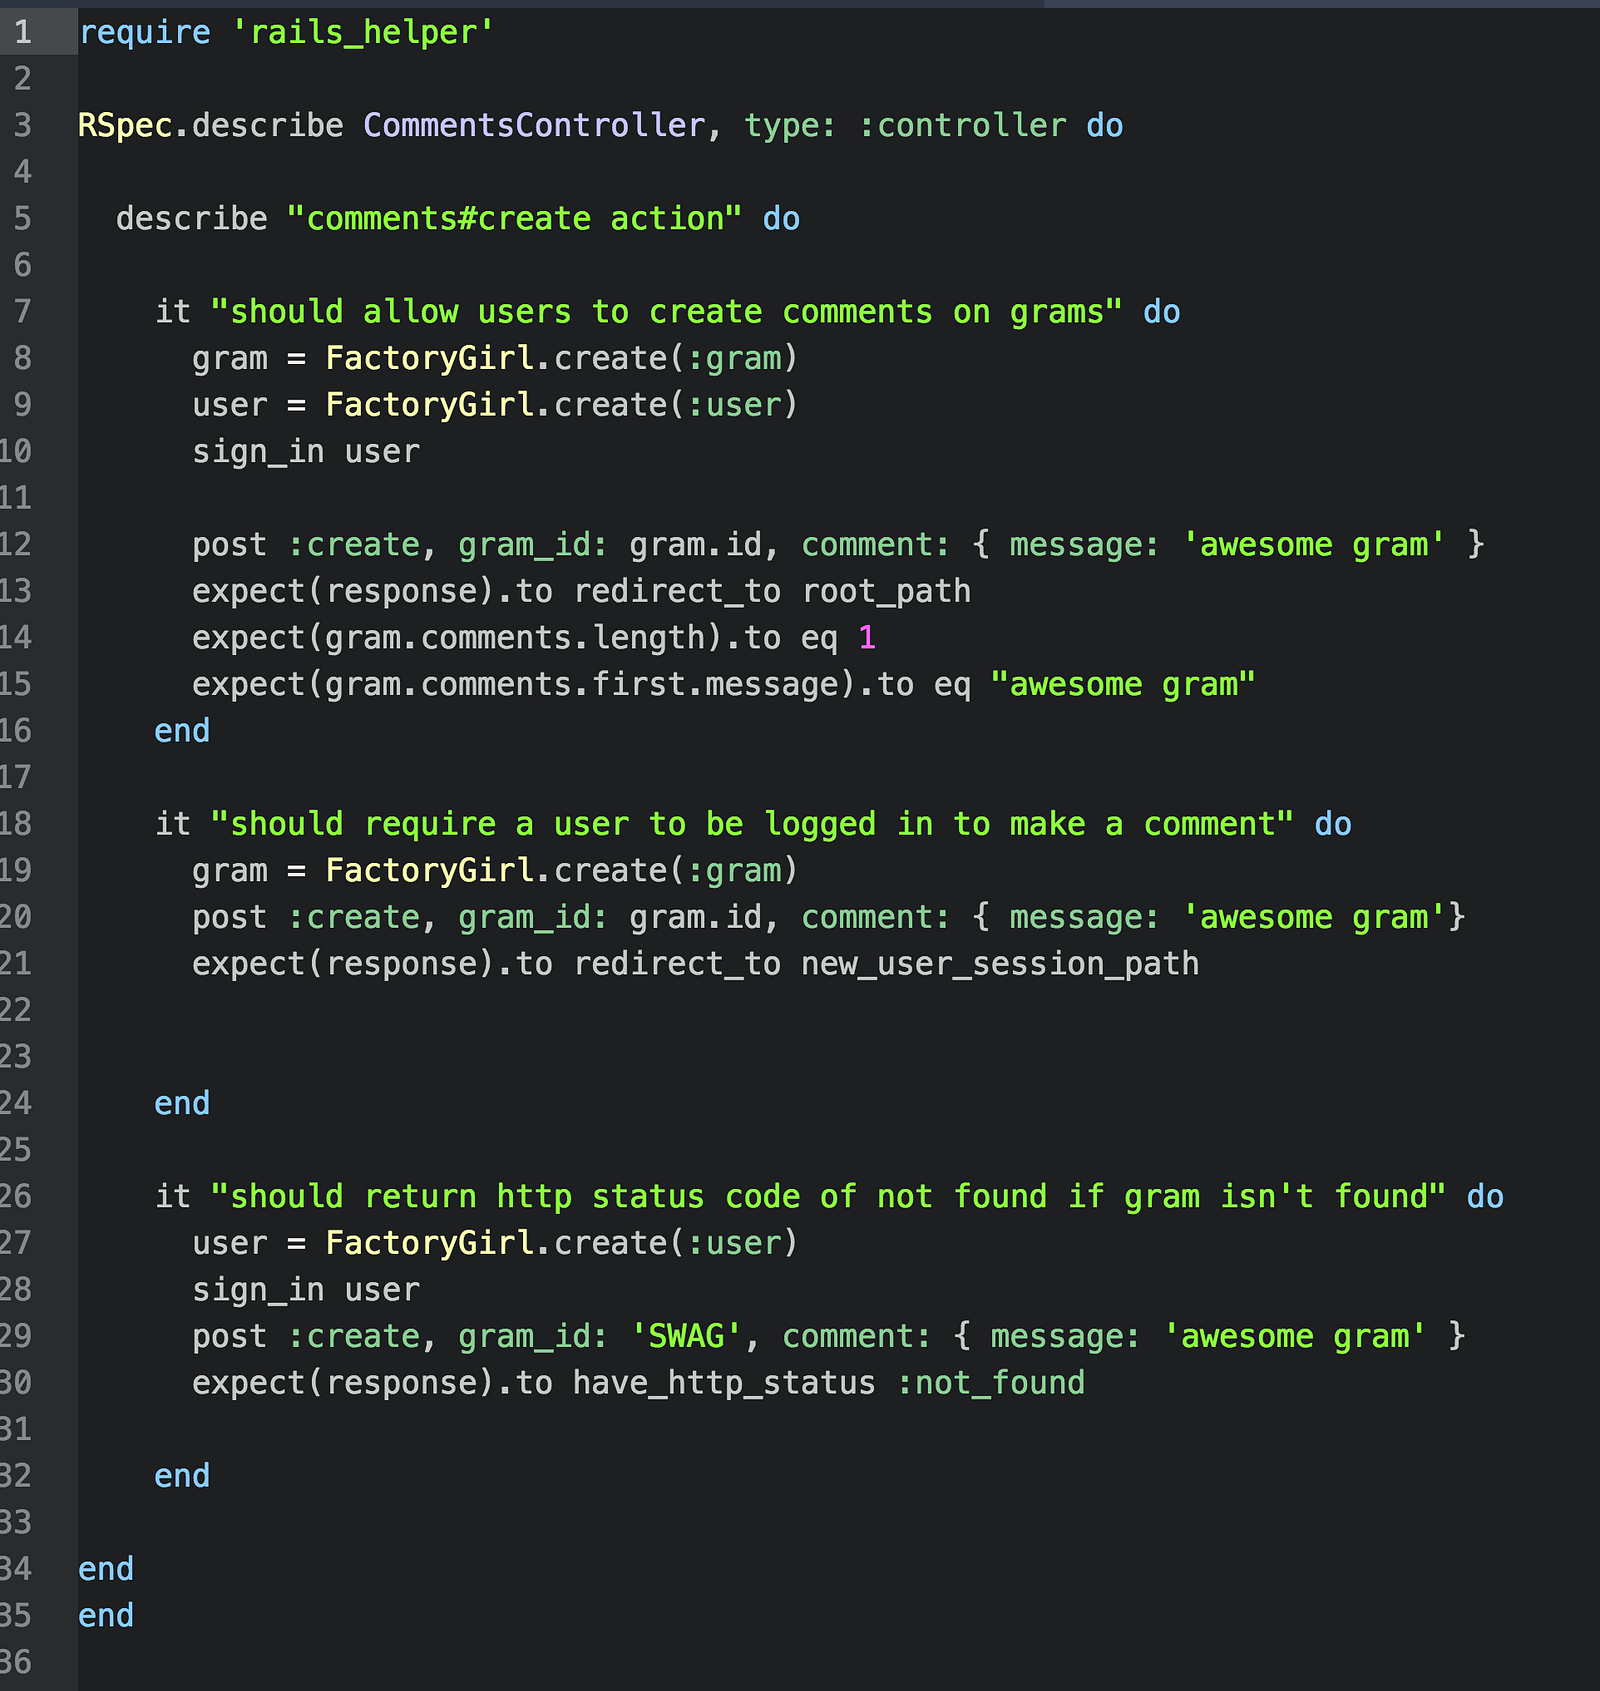
Task: Click 'FactoryGirl' on line 8
Action: point(430,358)
